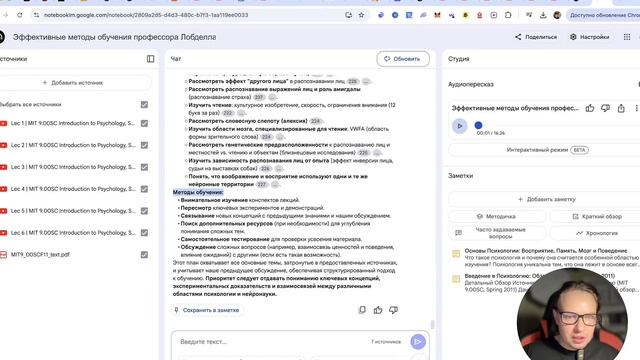The width and height of the screenshot is (640, 360).
Task: Copy the chat response icon
Action: click(x=362, y=310)
